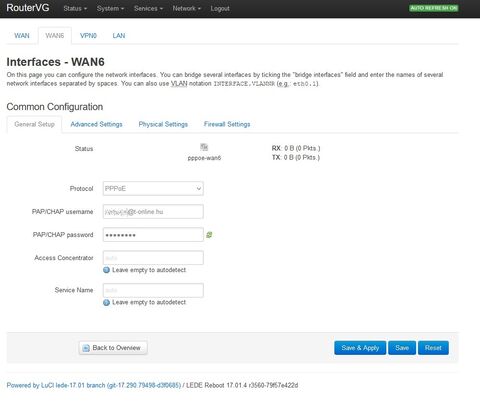Expand the Status menu in navbar
The image size is (480, 412).
click(x=75, y=8)
